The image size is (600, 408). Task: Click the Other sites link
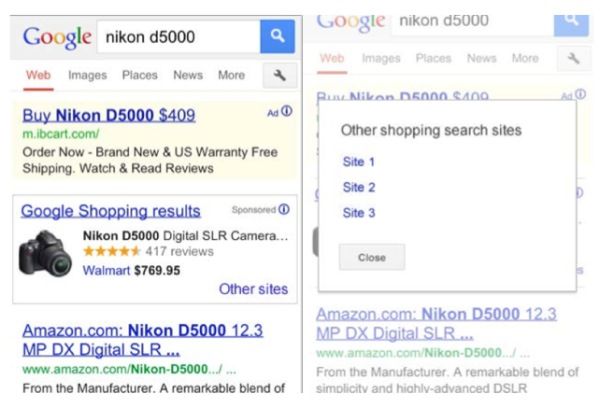[x=253, y=290]
